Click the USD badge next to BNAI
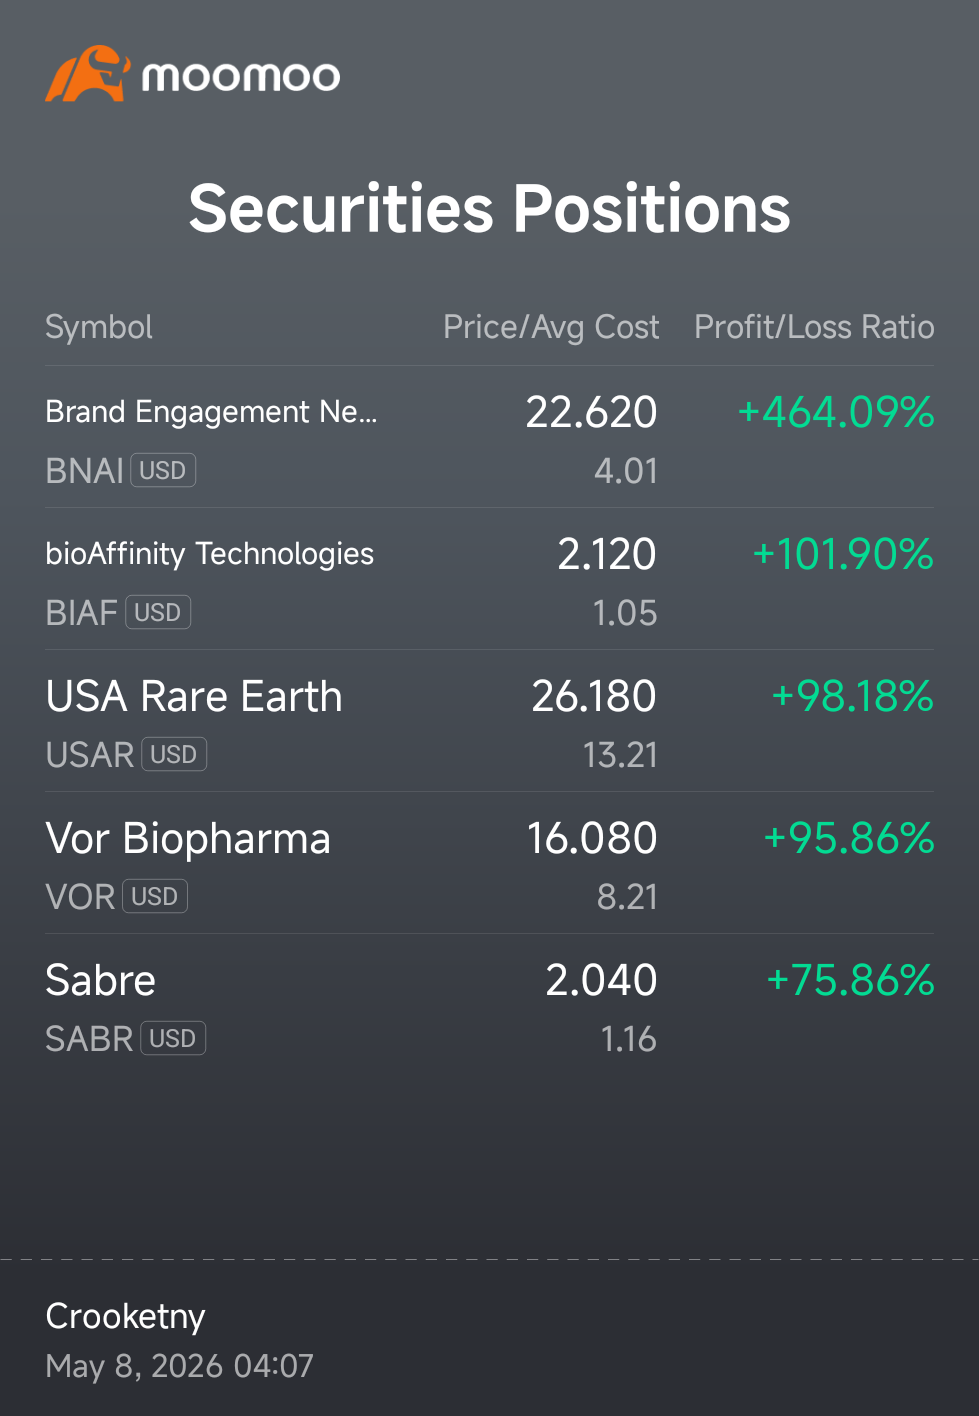979x1416 pixels. (x=163, y=470)
